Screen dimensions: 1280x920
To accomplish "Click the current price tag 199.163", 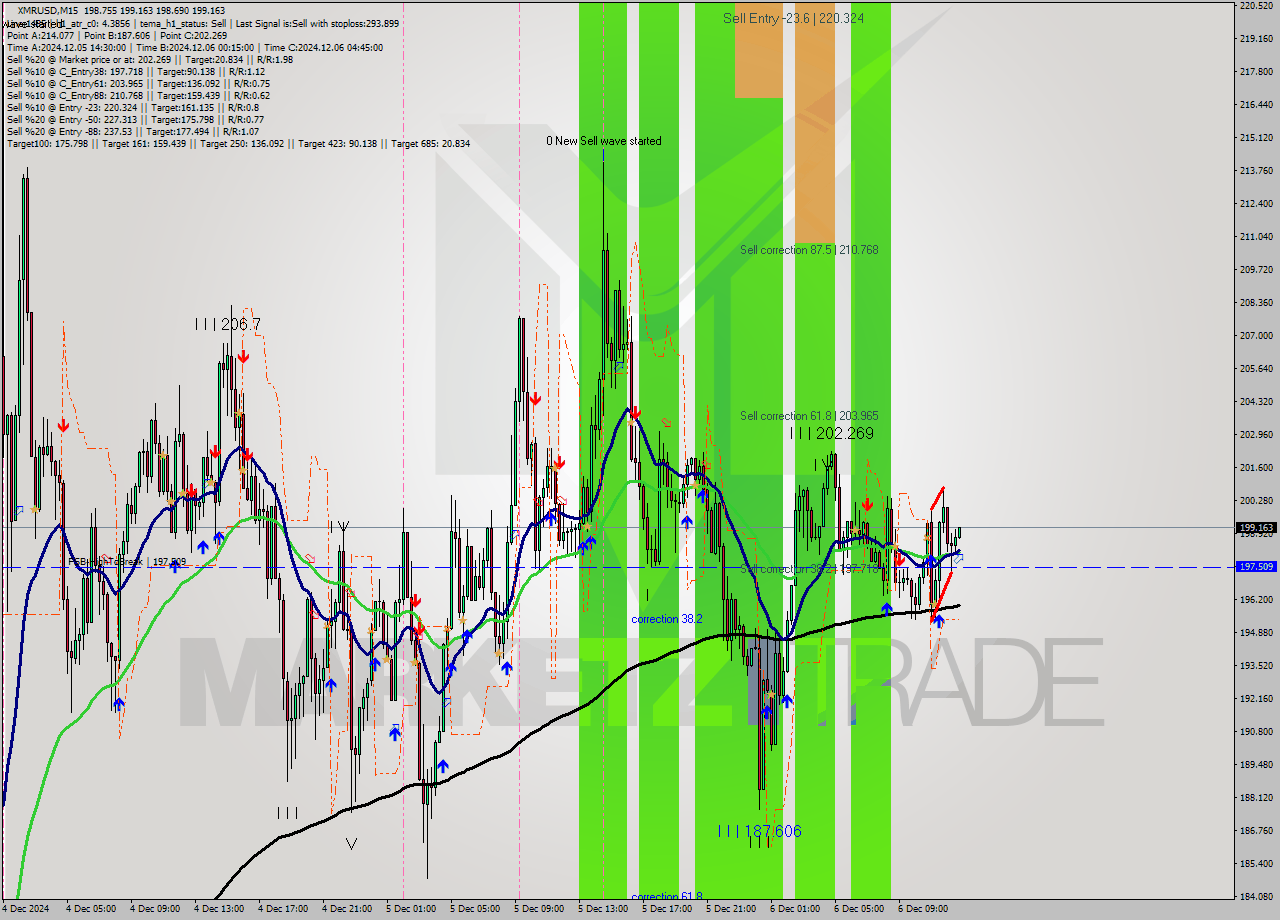I will [1256, 527].
